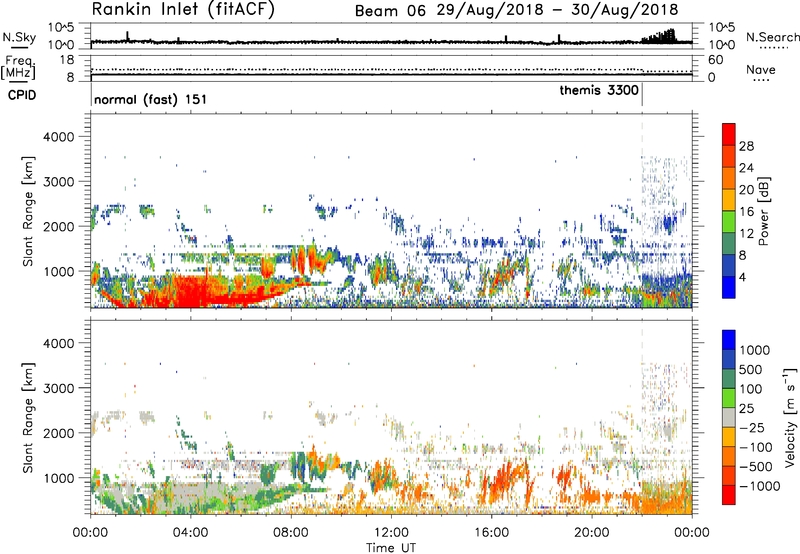Screen dimensions: 800x554
Task: Click the gray ground-scatter band in velocity panel
Action: 204,493
